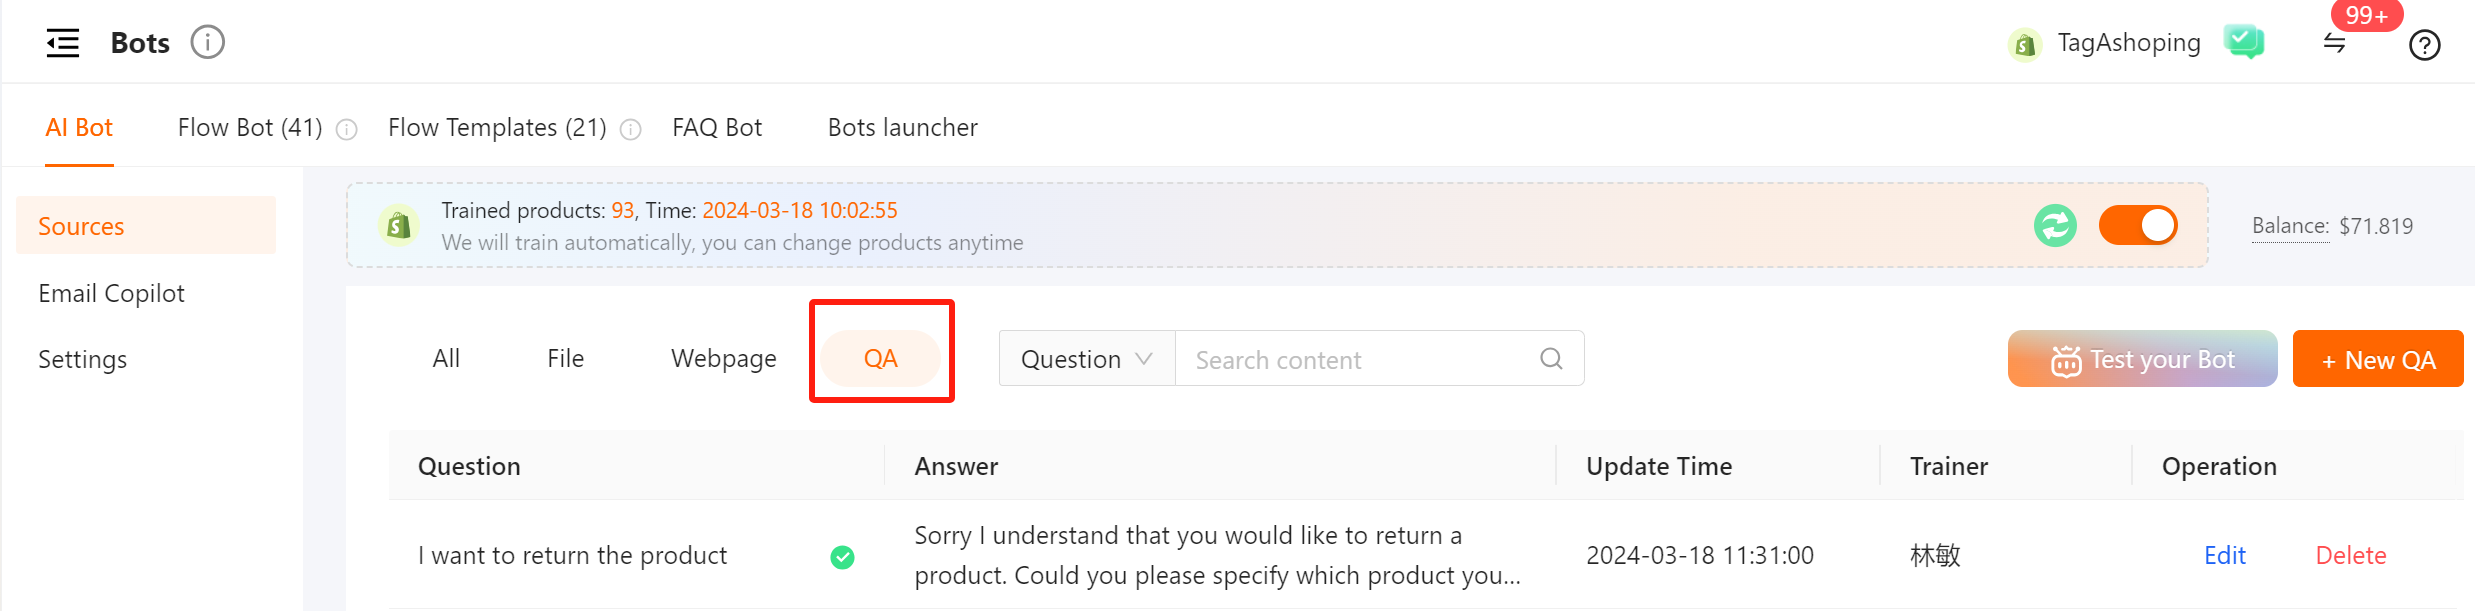Click the Flow Bot info icon
The width and height of the screenshot is (2475, 611).
click(347, 129)
